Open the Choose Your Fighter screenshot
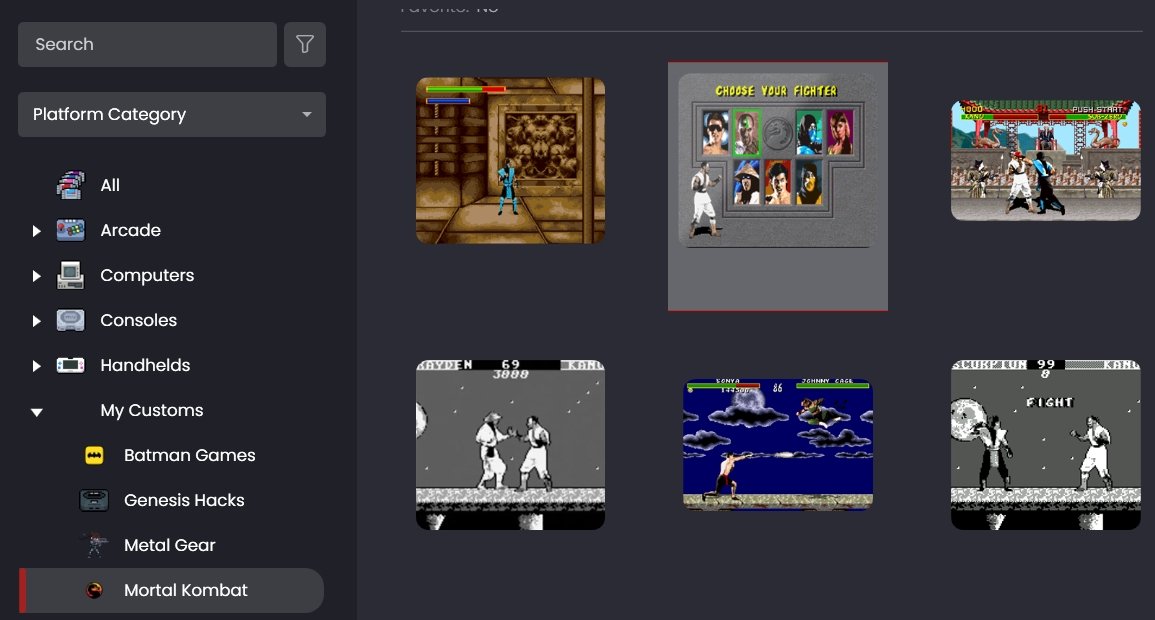Viewport: 1155px width, 620px height. pyautogui.click(x=778, y=186)
